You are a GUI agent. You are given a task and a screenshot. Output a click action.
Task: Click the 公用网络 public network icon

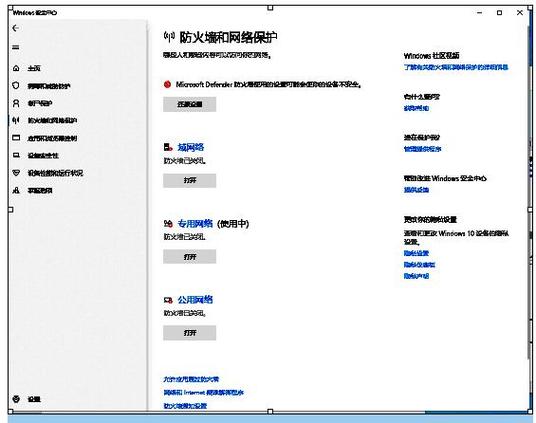pos(168,300)
